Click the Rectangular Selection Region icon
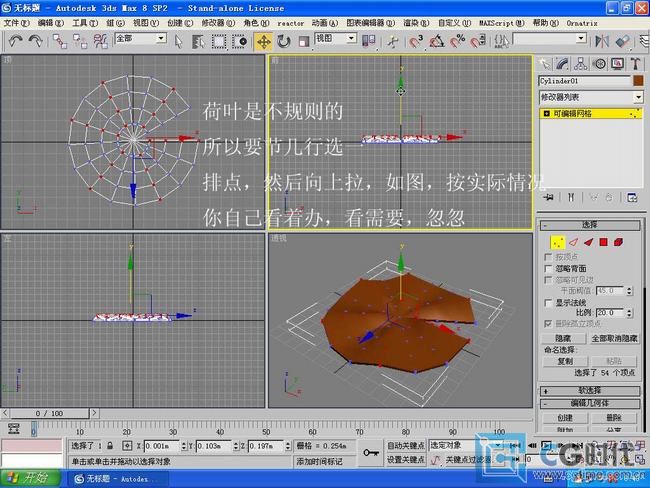This screenshot has height=488, width=650. [x=219, y=41]
